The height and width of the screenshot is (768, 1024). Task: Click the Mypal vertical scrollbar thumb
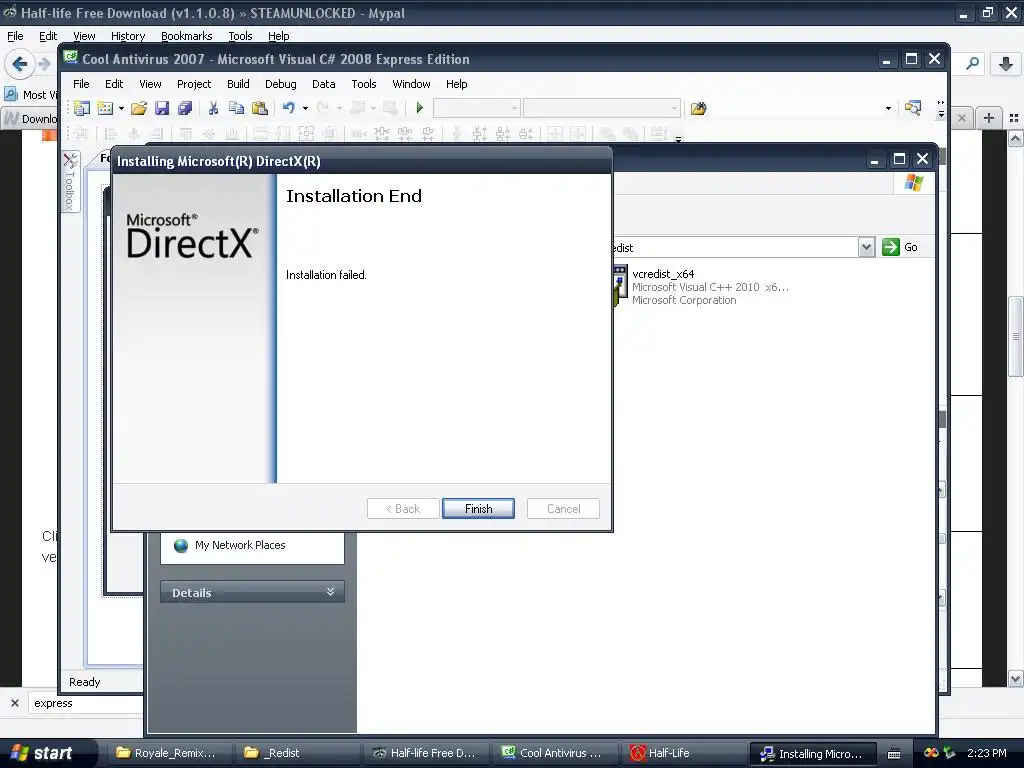tap(1016, 336)
